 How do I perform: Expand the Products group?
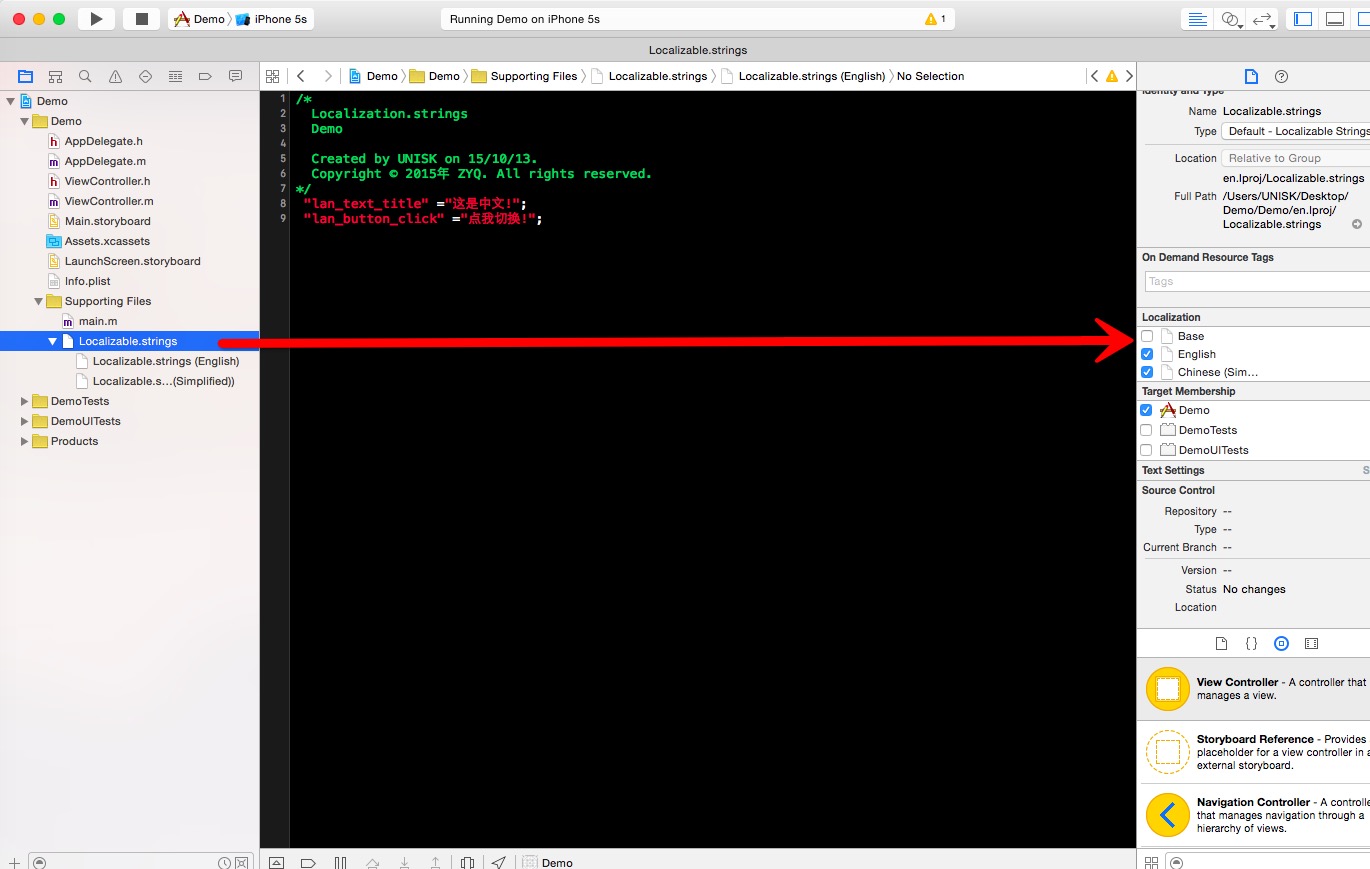[x=25, y=441]
